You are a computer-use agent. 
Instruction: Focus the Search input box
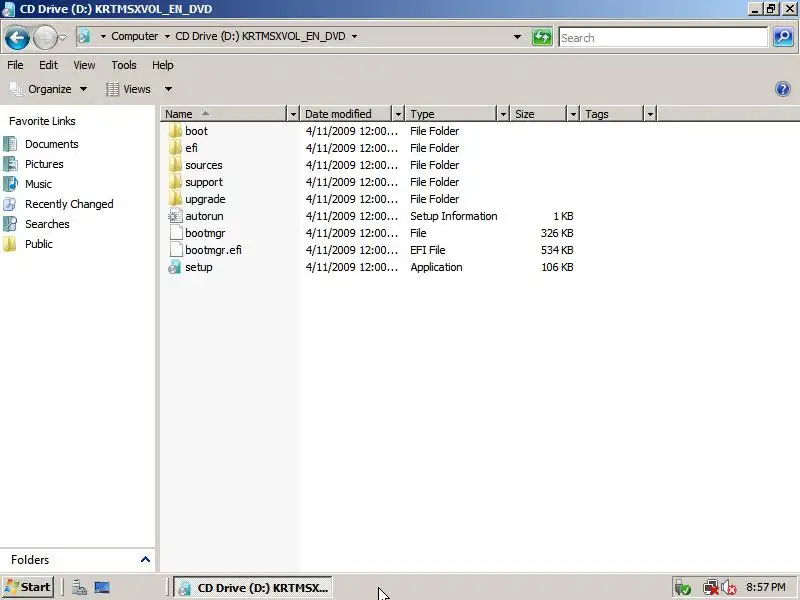click(663, 37)
